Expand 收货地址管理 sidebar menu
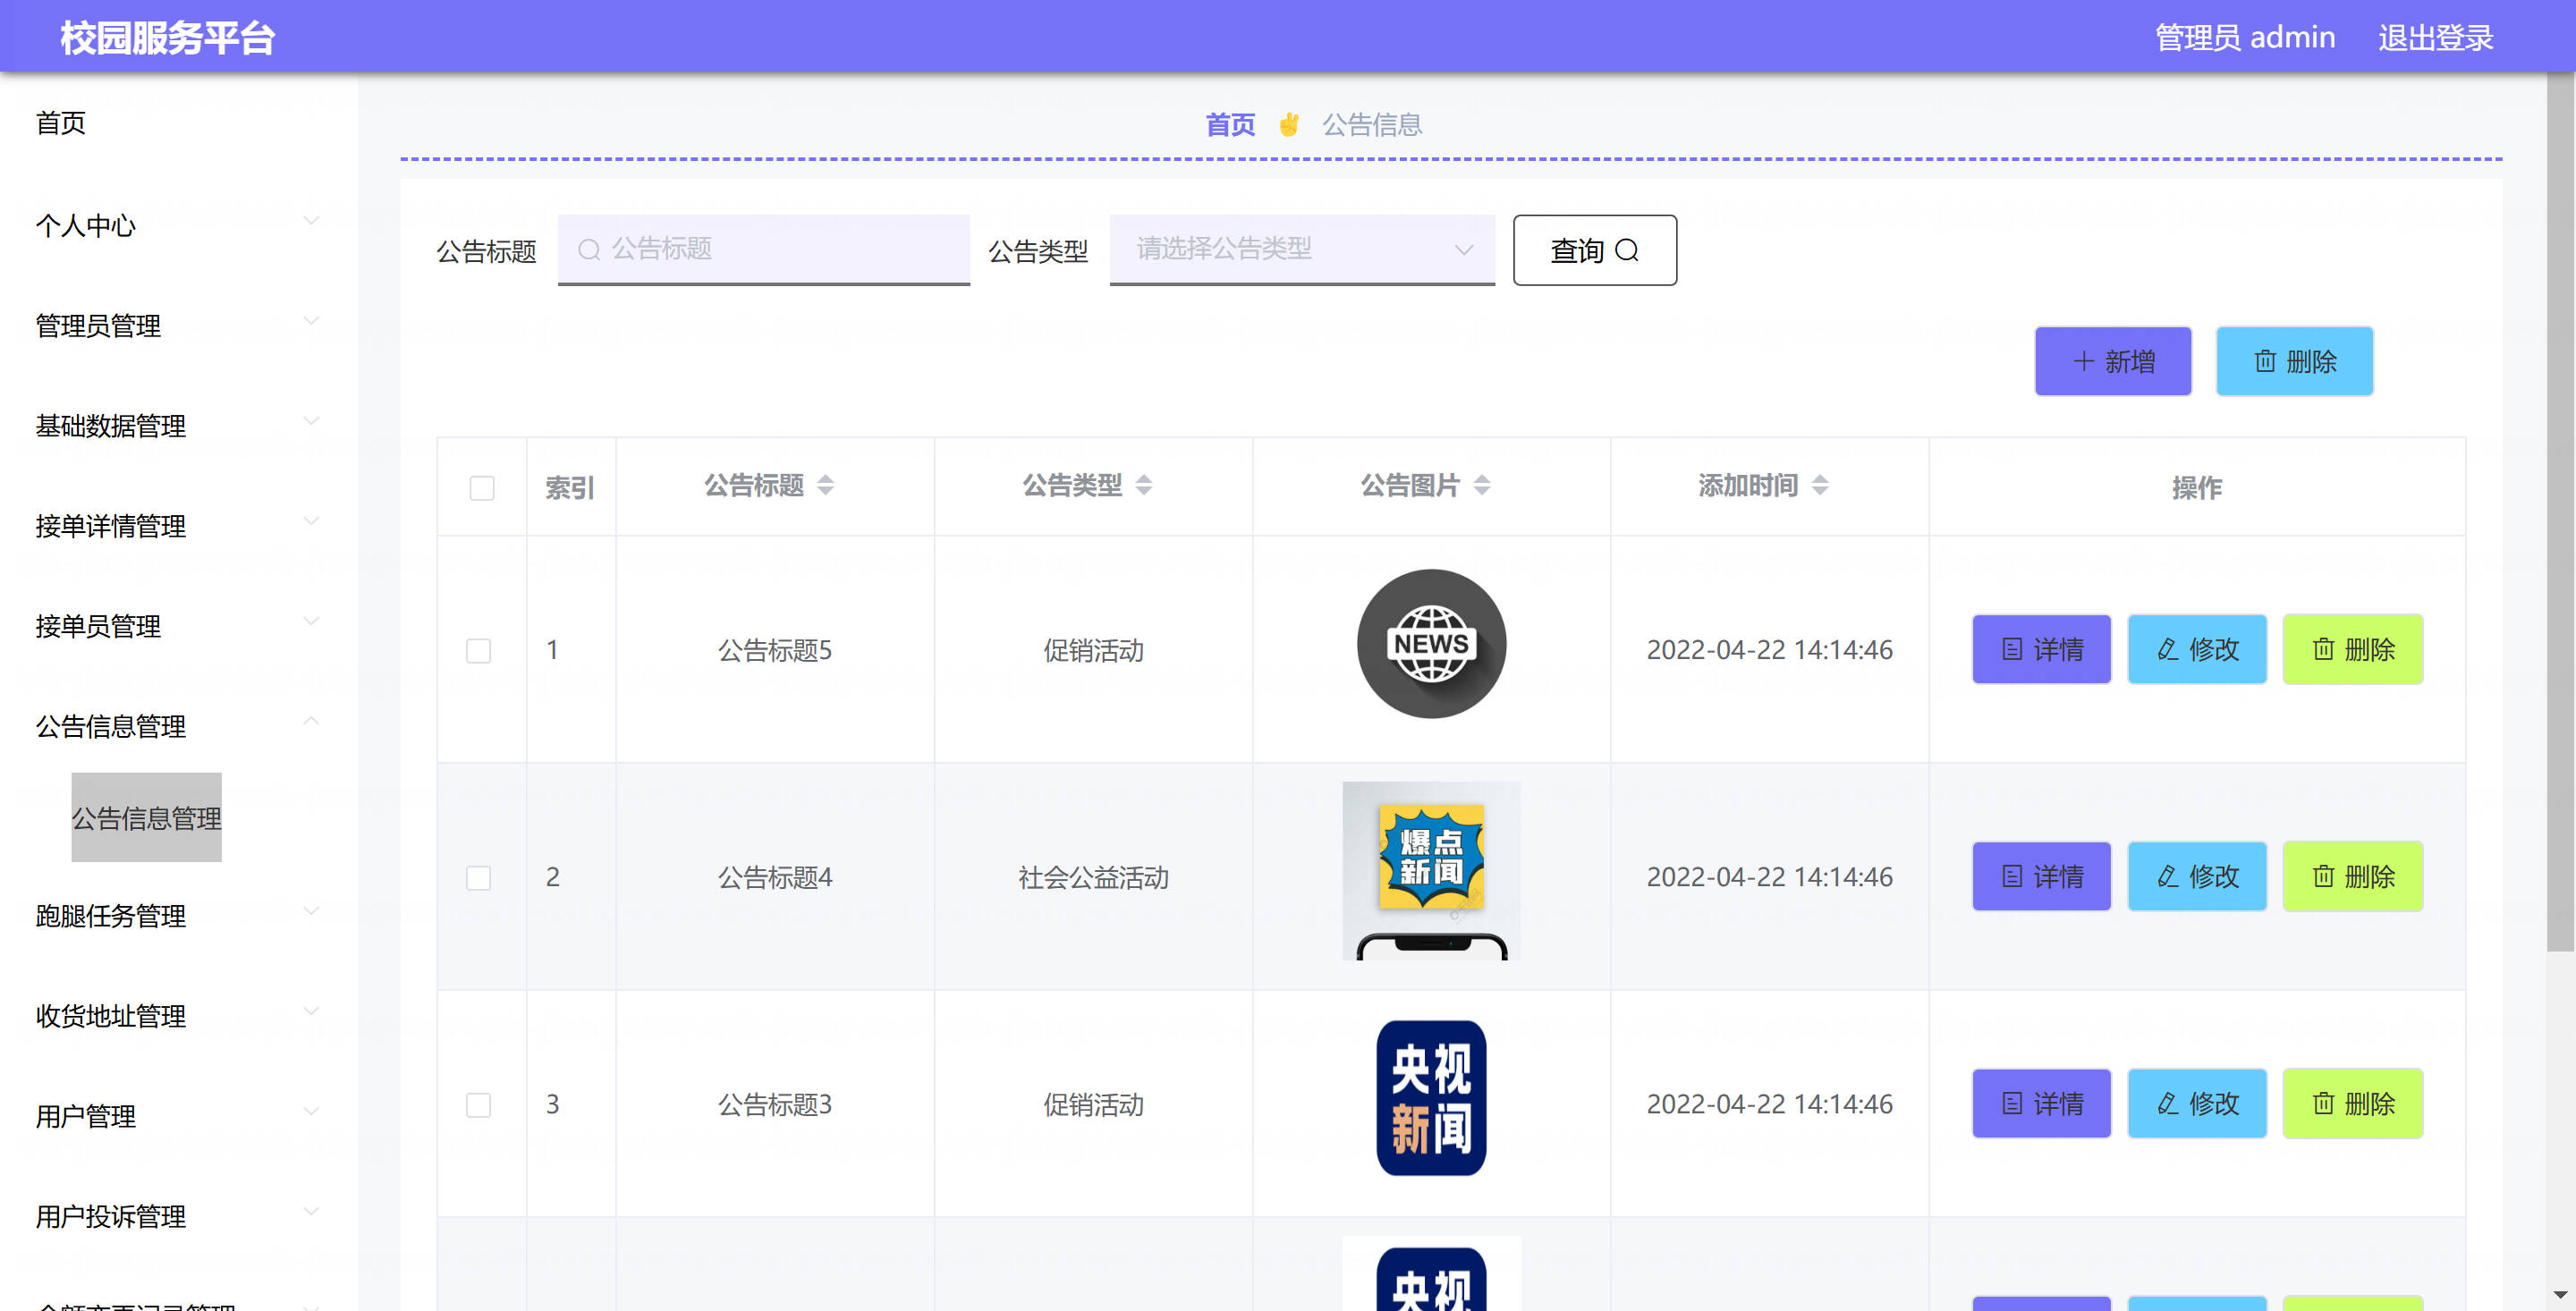Viewport: 2576px width, 1311px height. coord(179,1015)
